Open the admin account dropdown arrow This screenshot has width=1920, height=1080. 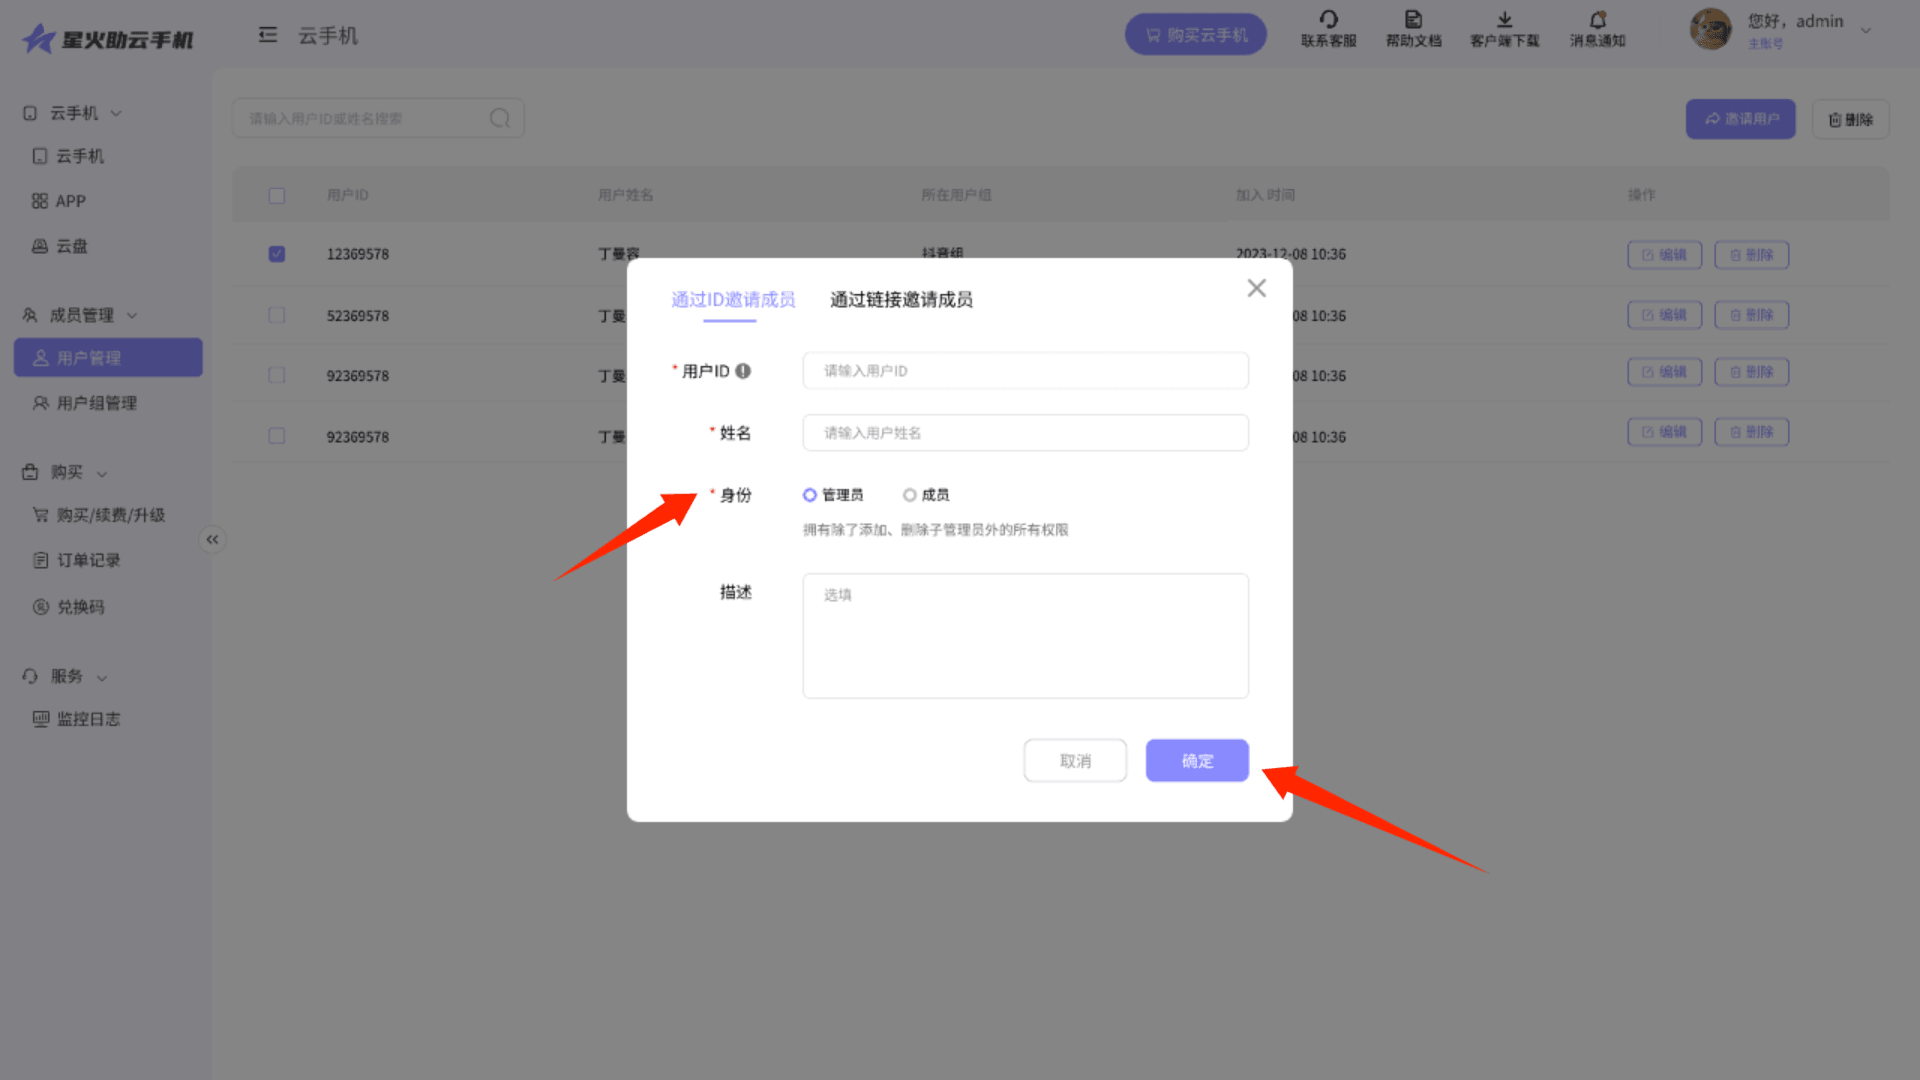tap(1866, 30)
